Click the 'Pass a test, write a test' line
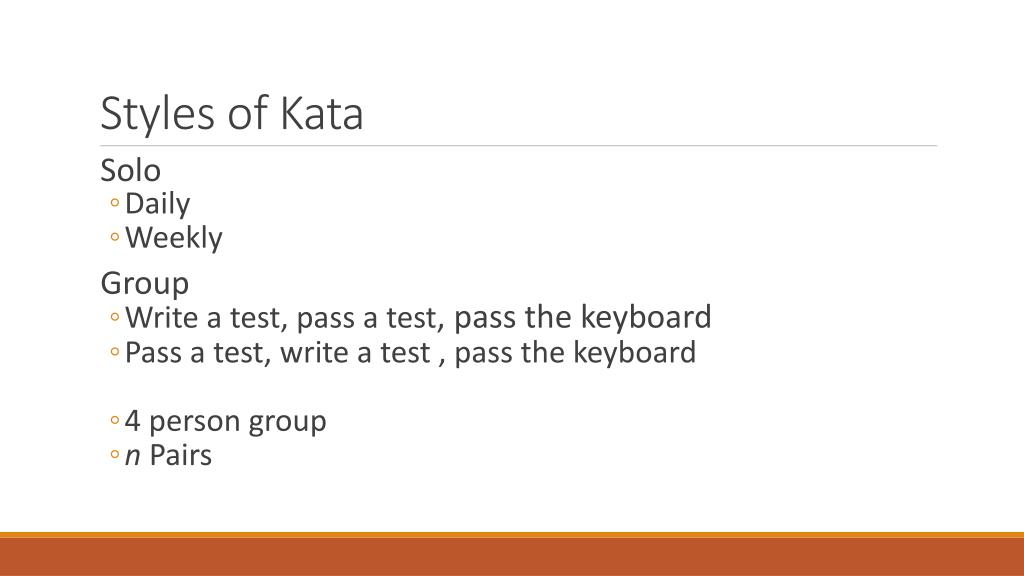 [410, 353]
